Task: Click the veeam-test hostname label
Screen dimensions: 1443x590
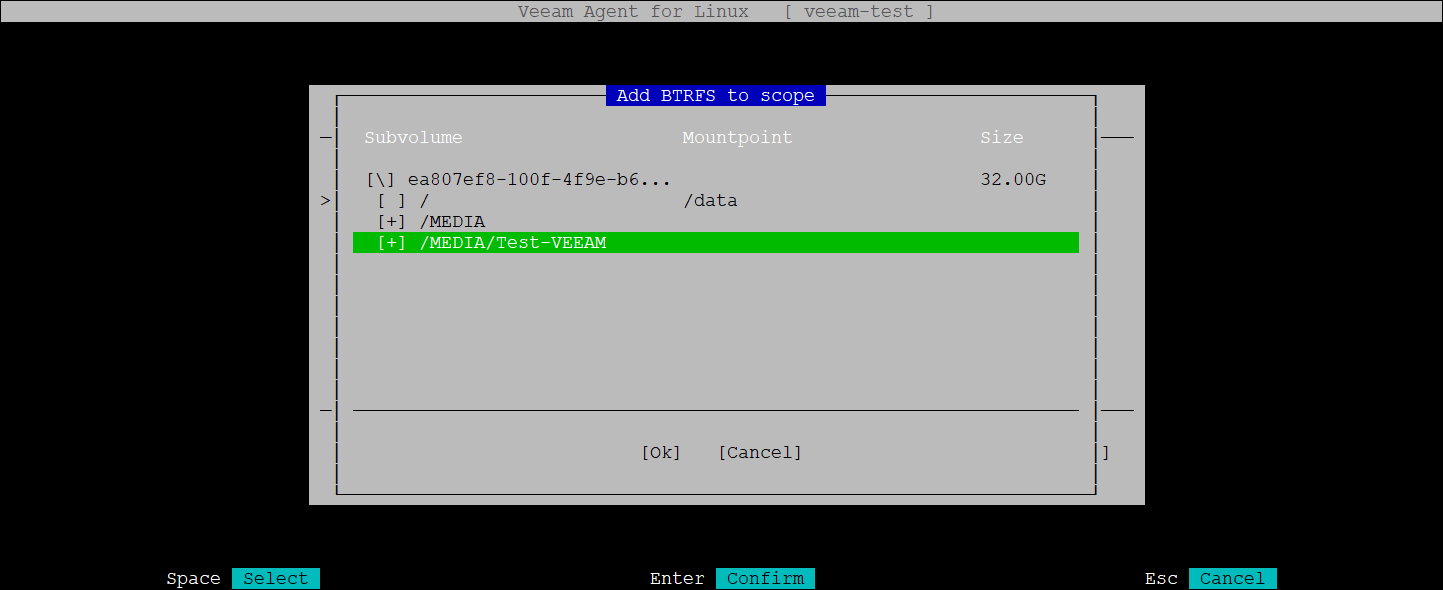Action: [860, 12]
